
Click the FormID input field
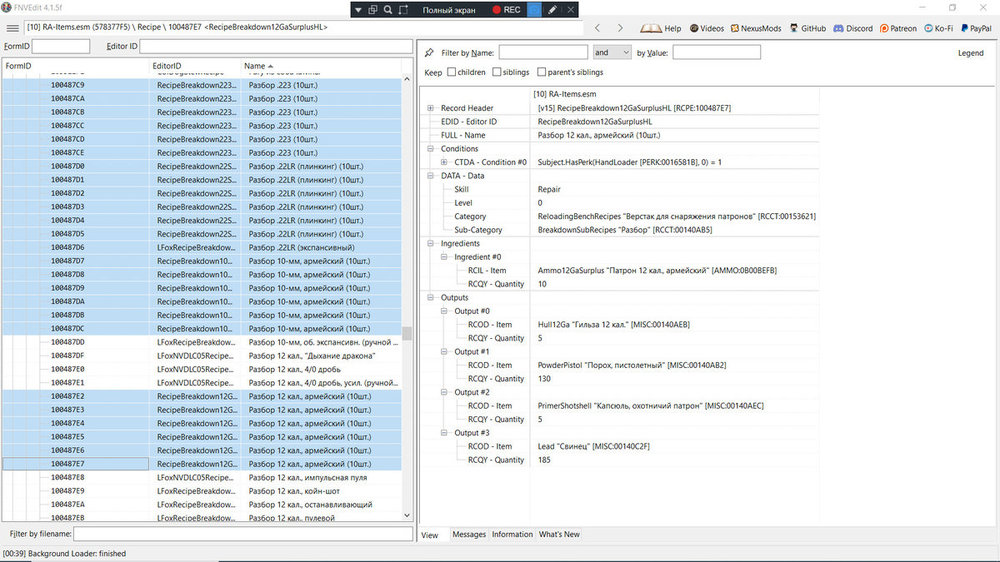pyautogui.click(x=61, y=46)
